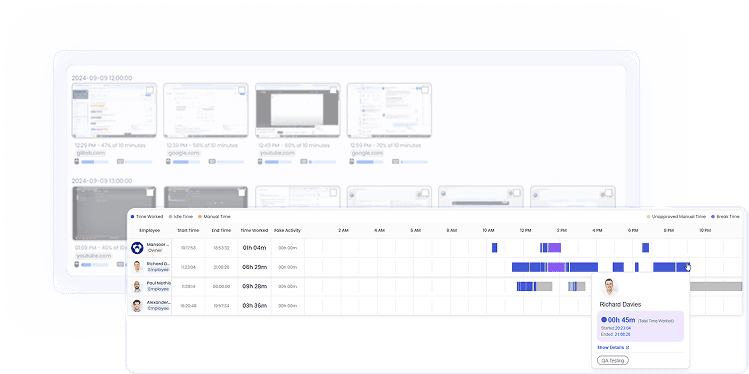Click the keyboard activity icon under the 12:59 PM screenshot
749x374 pixels.
tap(396, 162)
